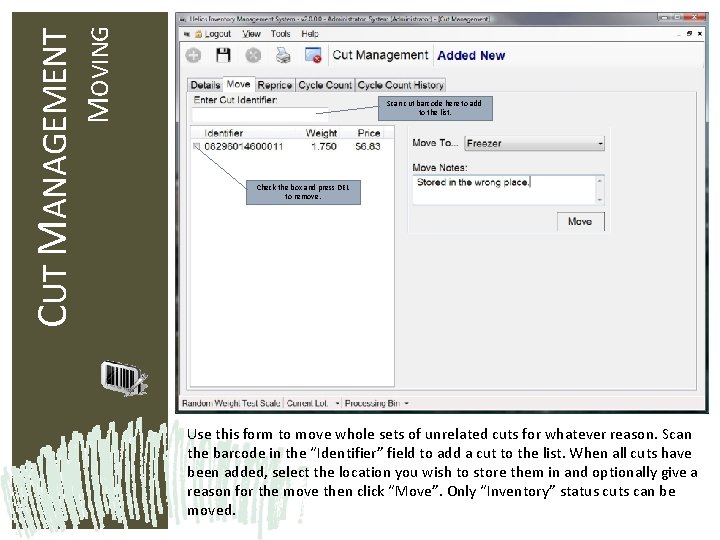Click the grey Cancel toolbar icon
Image resolution: width=720 pixels, height=540 pixels.
pyautogui.click(x=253, y=56)
